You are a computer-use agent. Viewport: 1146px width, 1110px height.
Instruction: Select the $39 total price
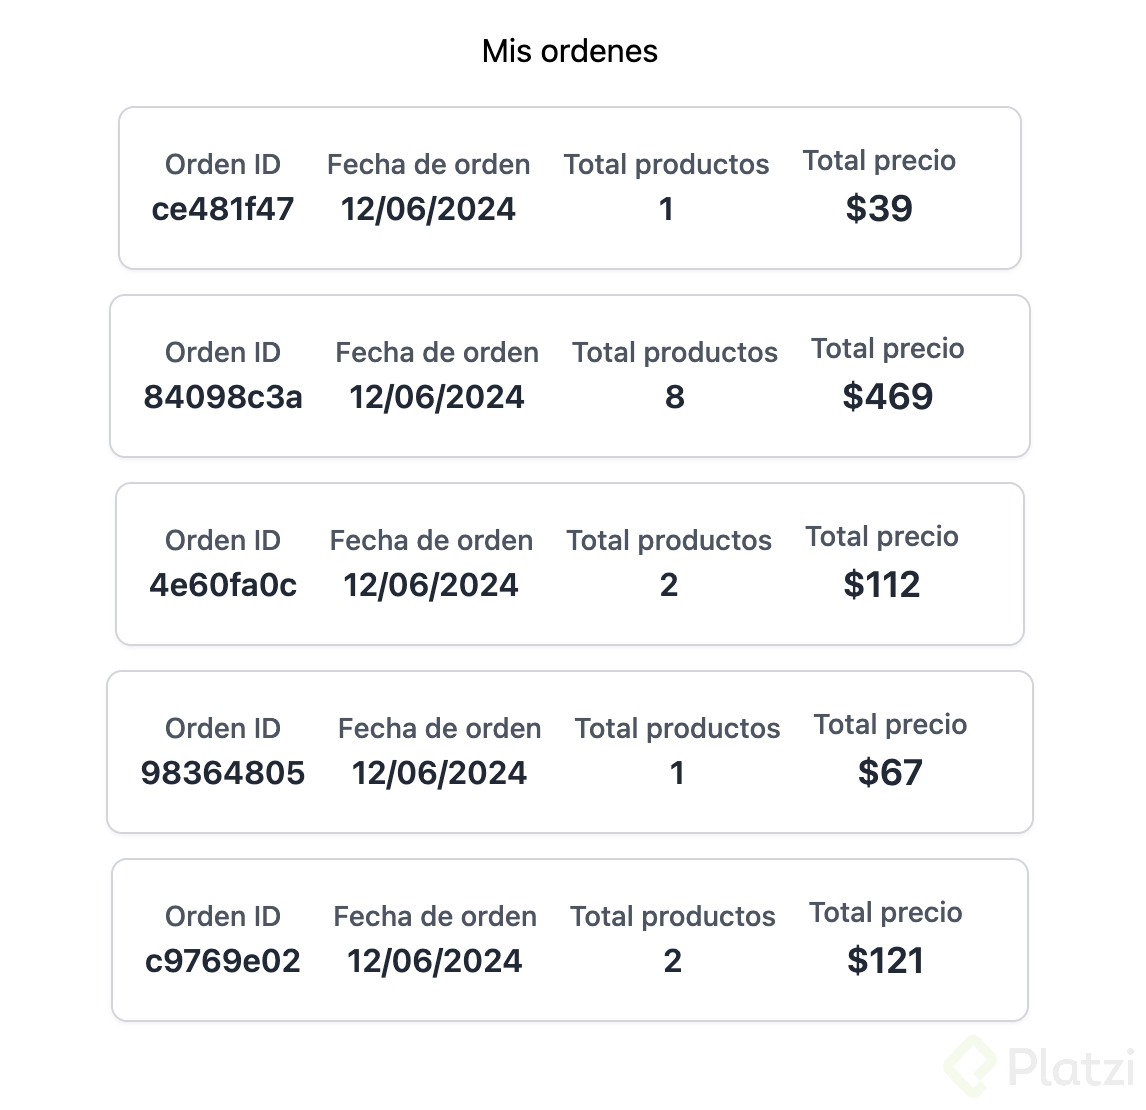(879, 209)
